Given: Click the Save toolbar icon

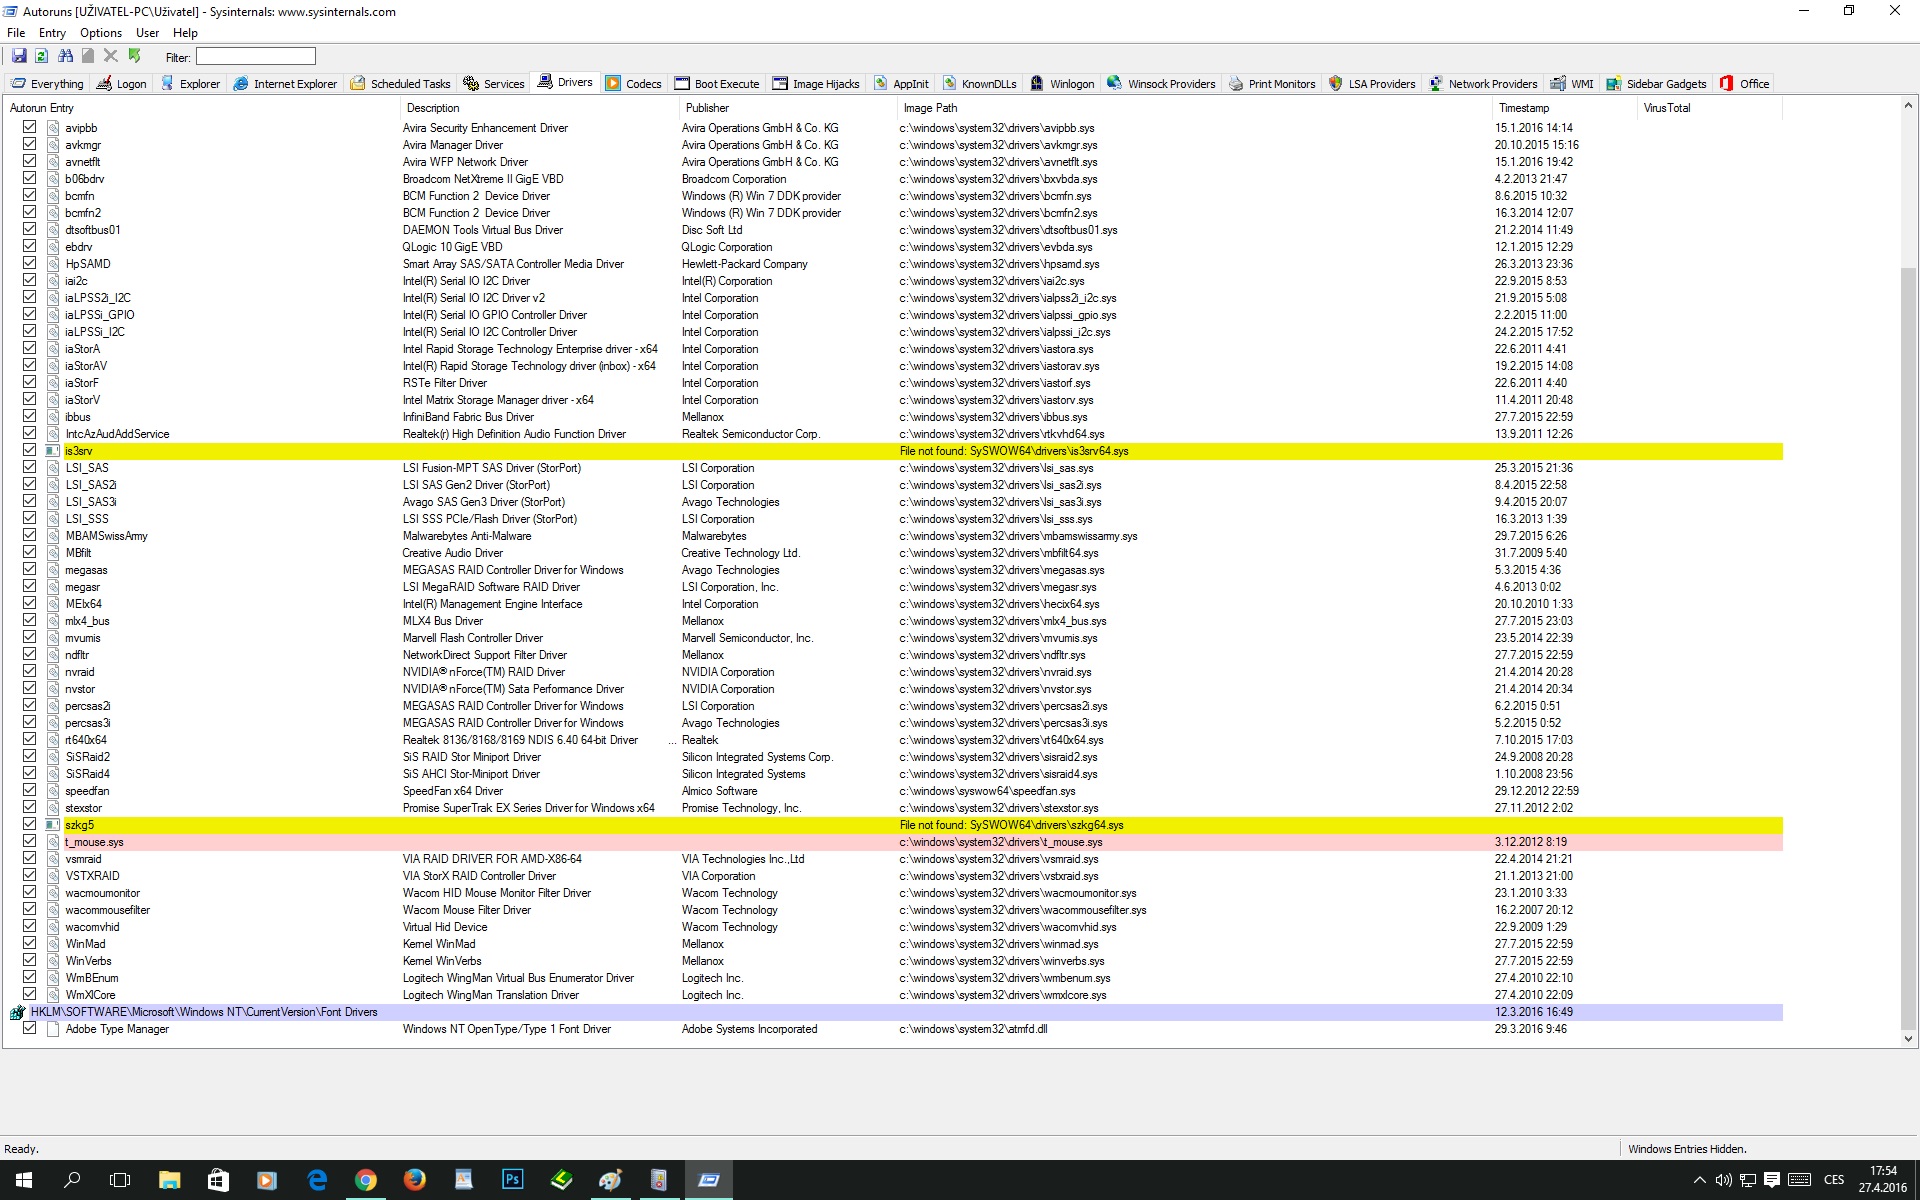Looking at the screenshot, I should 19,57.
